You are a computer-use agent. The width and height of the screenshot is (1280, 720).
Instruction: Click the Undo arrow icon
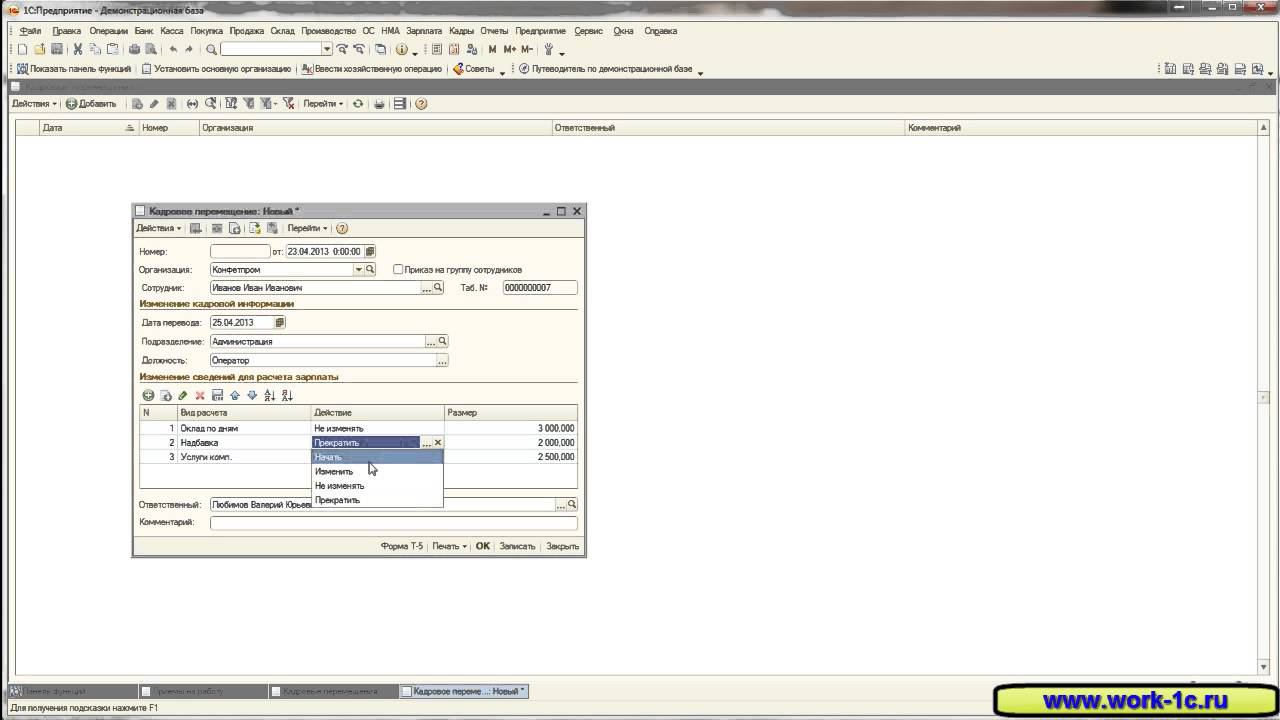173,49
